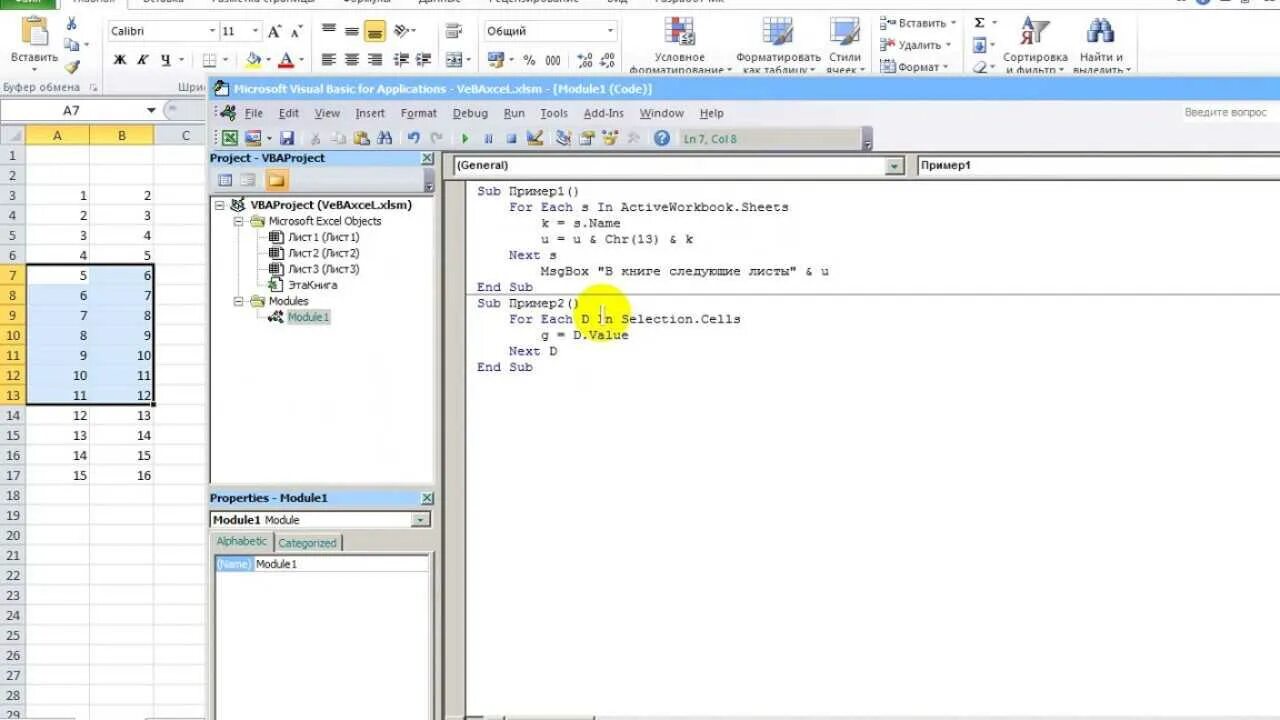Image resolution: width=1280 pixels, height=720 pixels.
Task: Undo the last action in VBA editor
Action: (413, 138)
